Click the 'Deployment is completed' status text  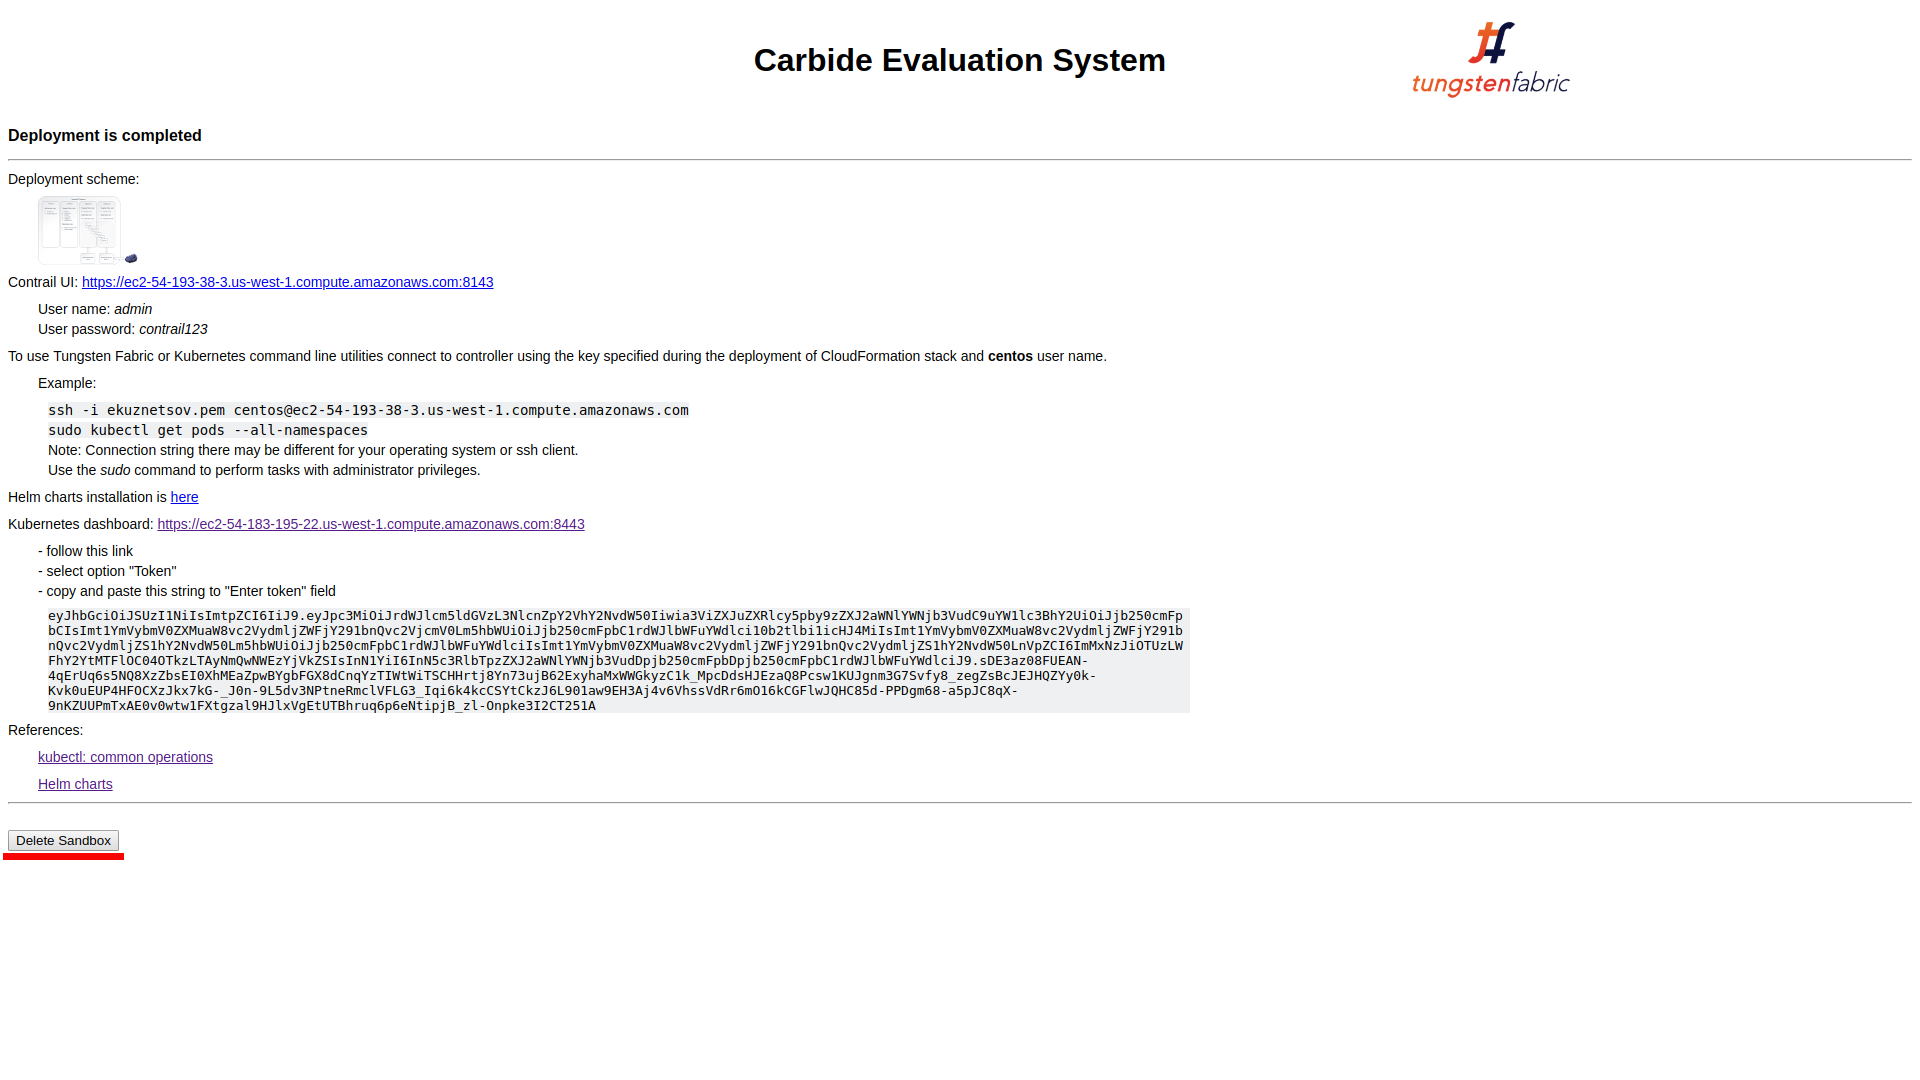click(x=105, y=136)
